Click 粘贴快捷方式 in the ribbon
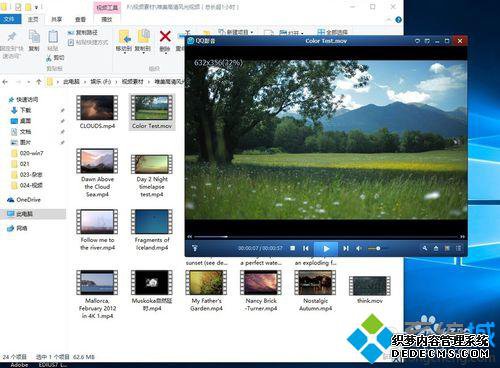 [x=88, y=42]
